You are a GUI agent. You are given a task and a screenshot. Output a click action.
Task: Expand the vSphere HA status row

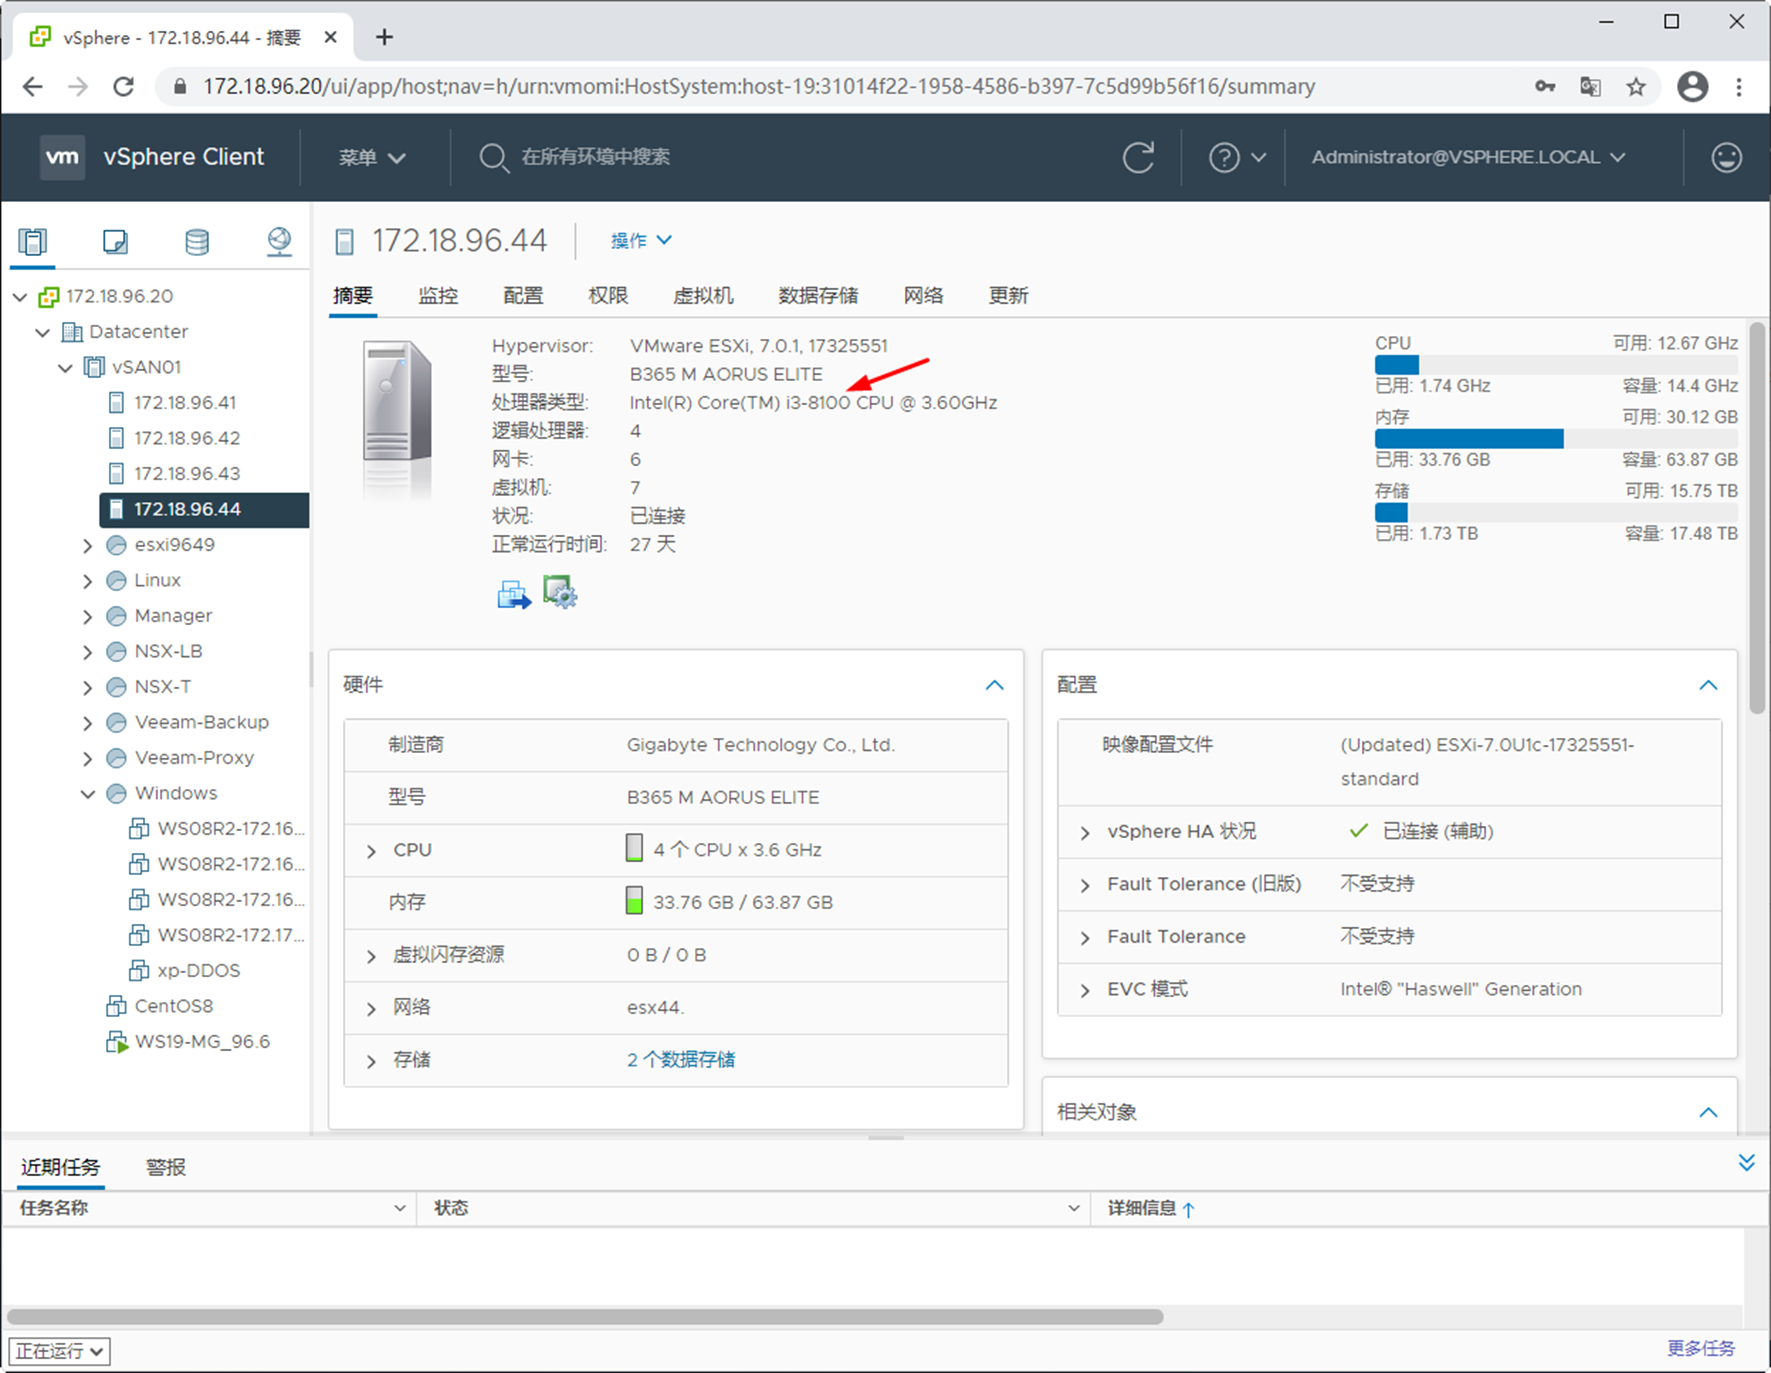[x=1085, y=833]
